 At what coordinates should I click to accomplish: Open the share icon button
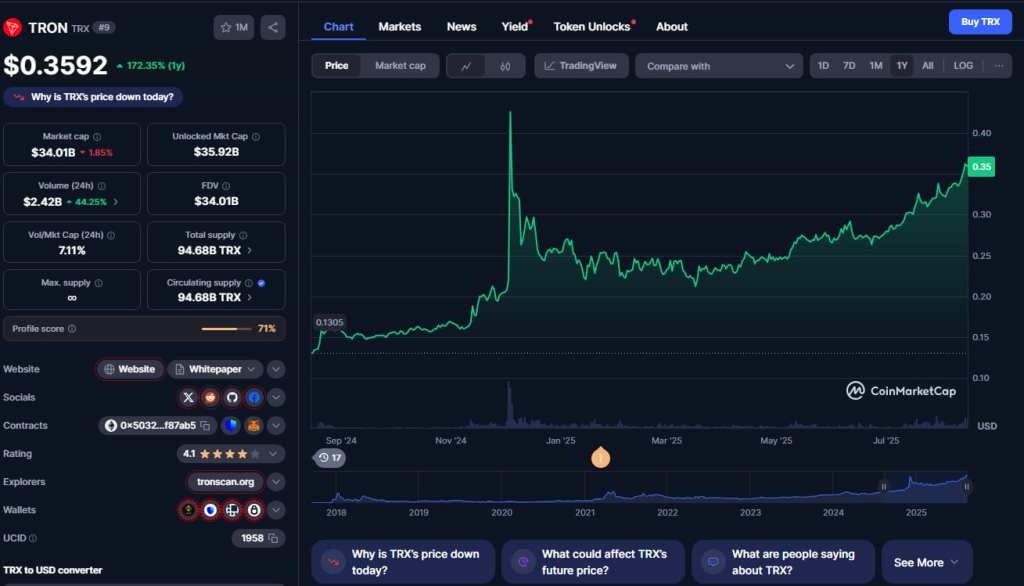[273, 27]
